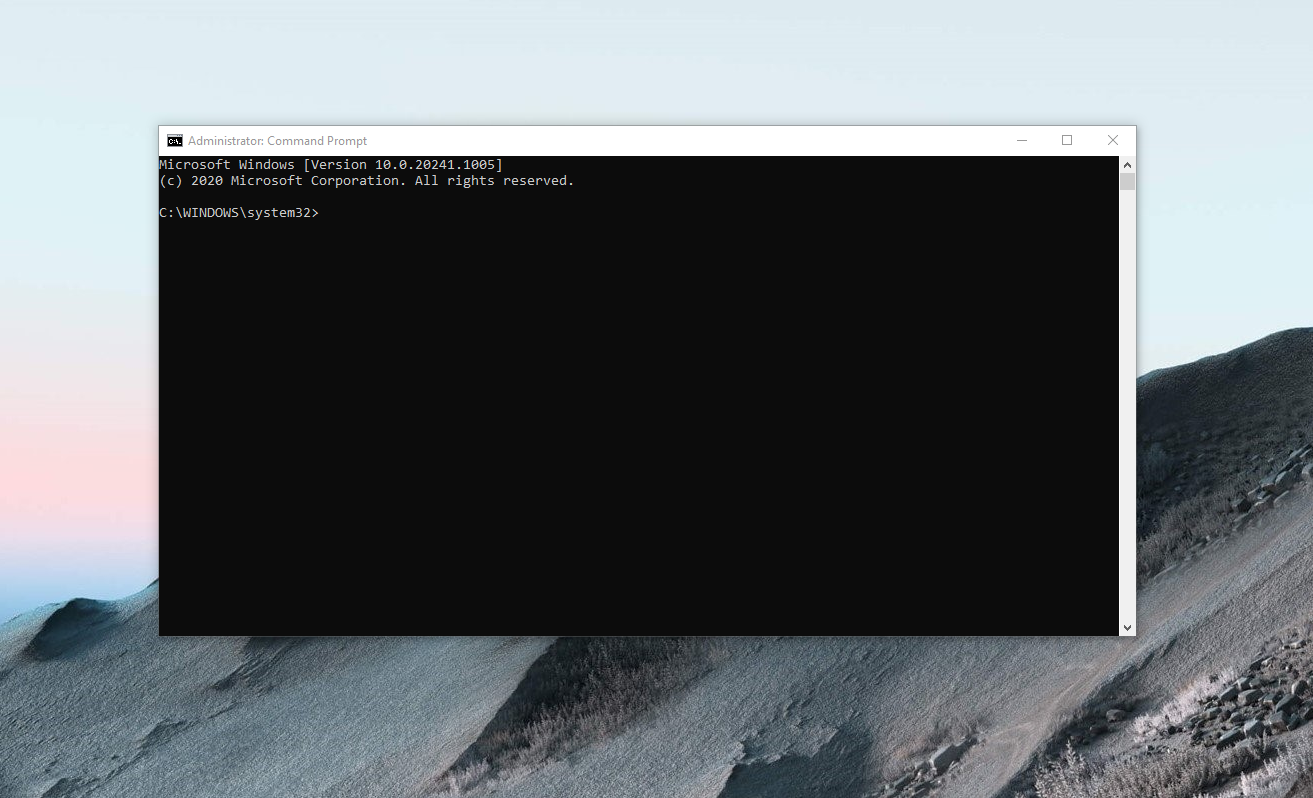1313x798 pixels.
Task: Close the Administrator: Command Prompt window
Action: point(1113,141)
